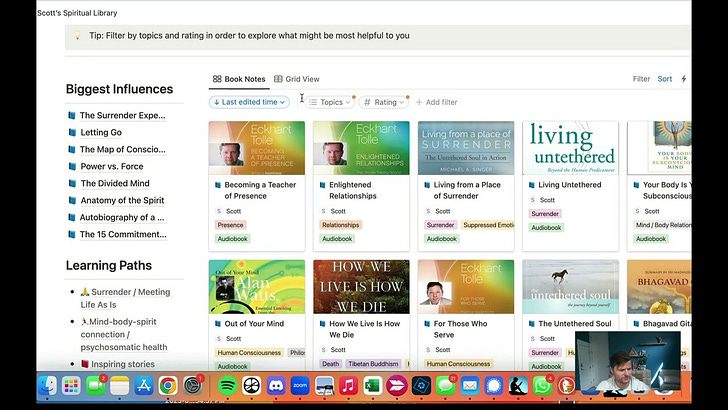728x410 pixels.
Task: Open the Bhagavad Gita card title
Action: 667,324
